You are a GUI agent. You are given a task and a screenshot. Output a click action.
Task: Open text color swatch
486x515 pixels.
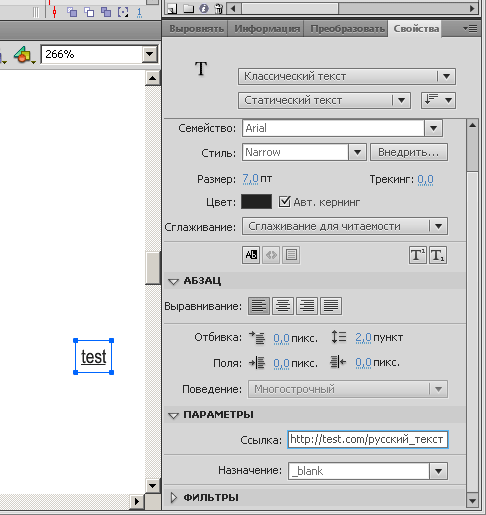256,202
